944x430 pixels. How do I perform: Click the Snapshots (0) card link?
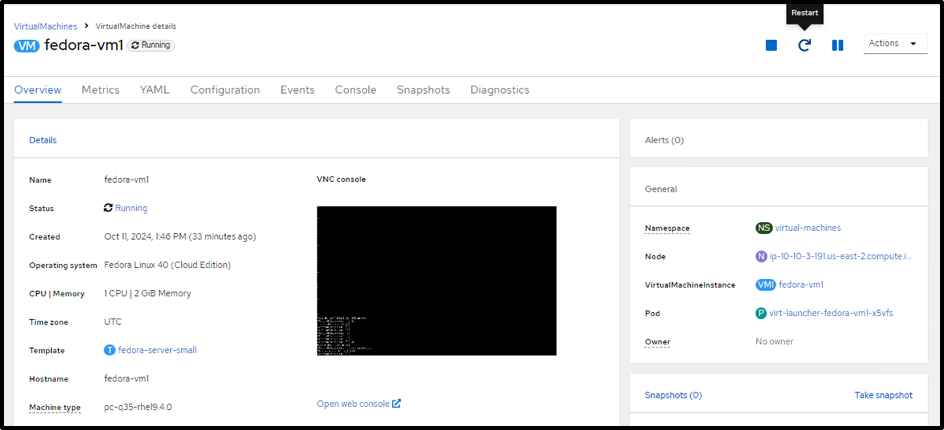point(673,395)
